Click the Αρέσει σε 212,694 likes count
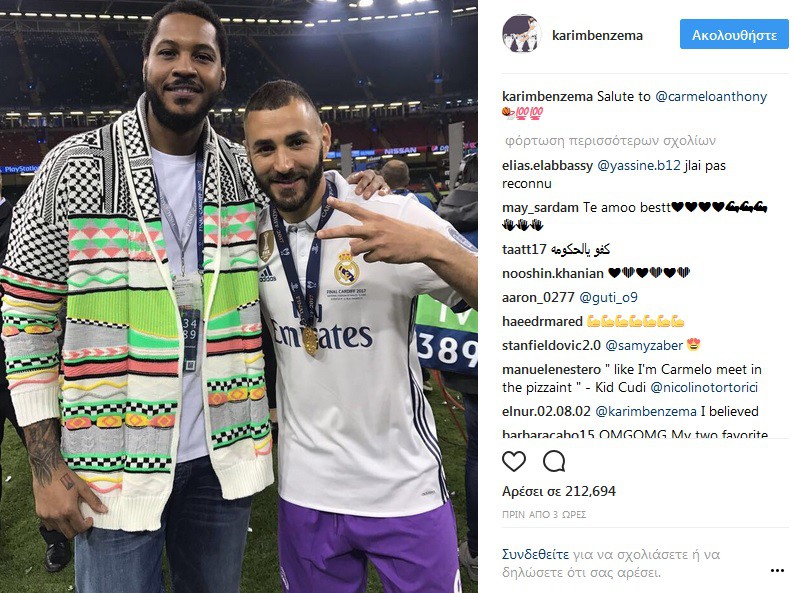 (x=559, y=491)
